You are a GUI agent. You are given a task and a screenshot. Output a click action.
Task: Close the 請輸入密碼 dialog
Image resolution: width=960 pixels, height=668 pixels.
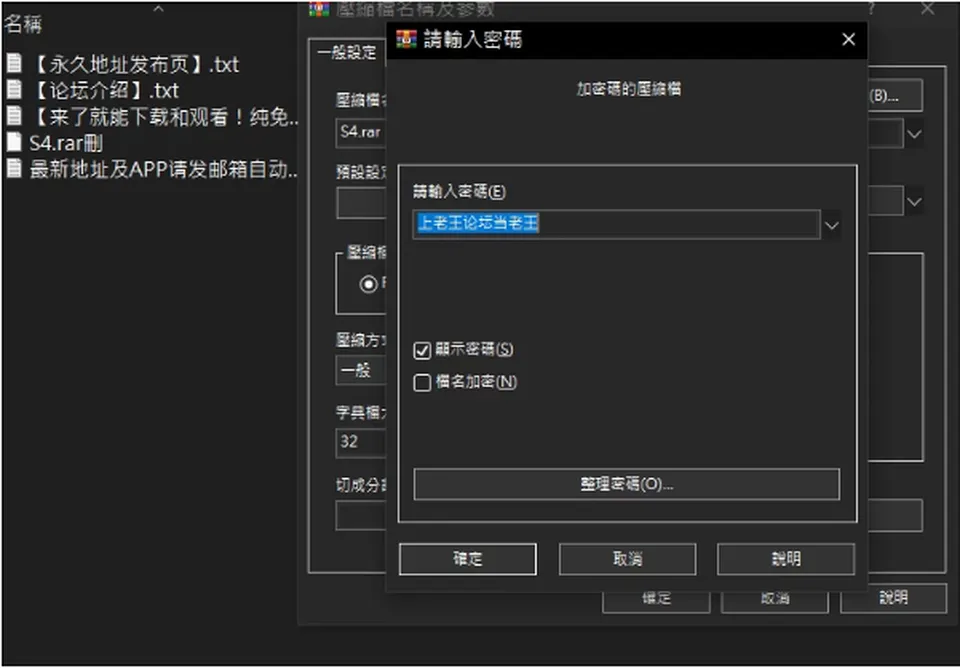tap(848, 39)
